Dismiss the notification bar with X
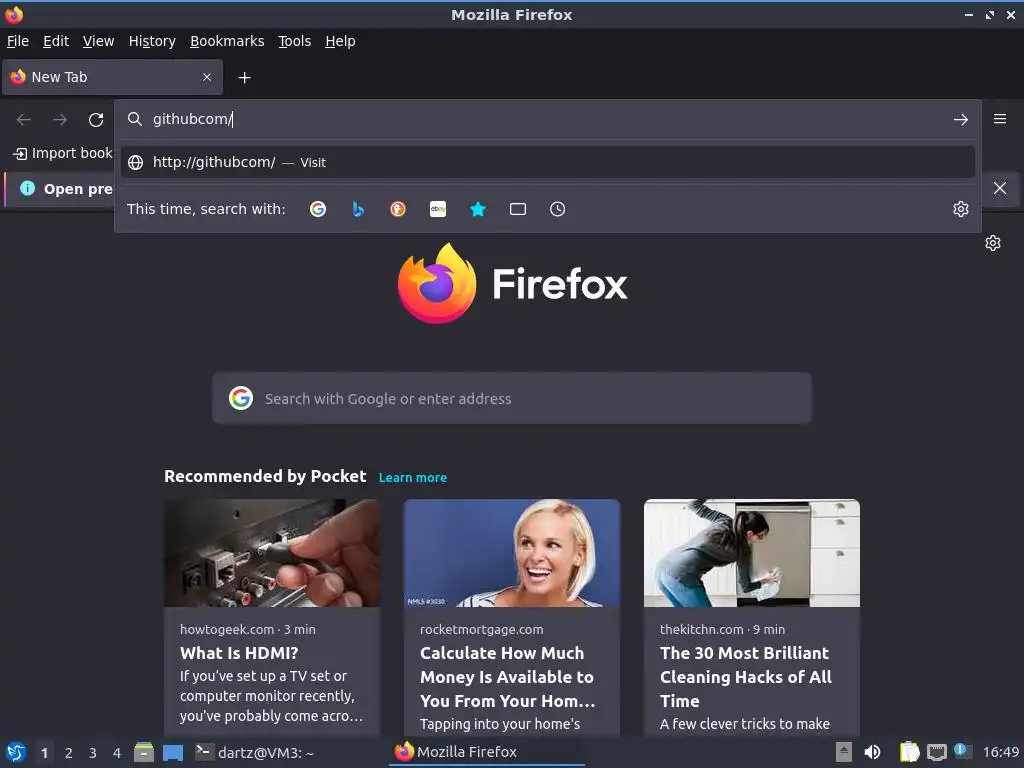1024x768 pixels. (999, 188)
